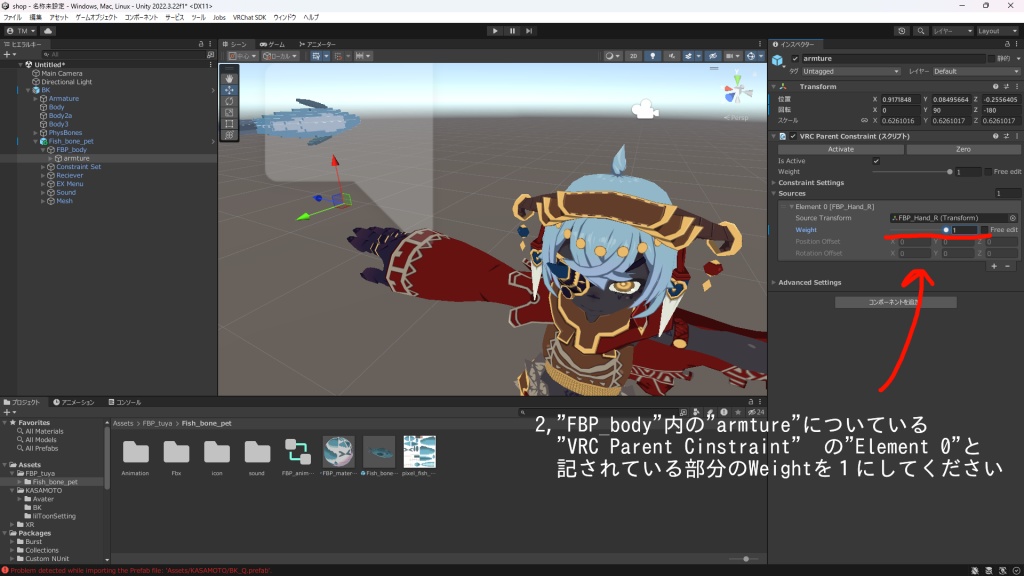Click the Activate button

(840, 150)
